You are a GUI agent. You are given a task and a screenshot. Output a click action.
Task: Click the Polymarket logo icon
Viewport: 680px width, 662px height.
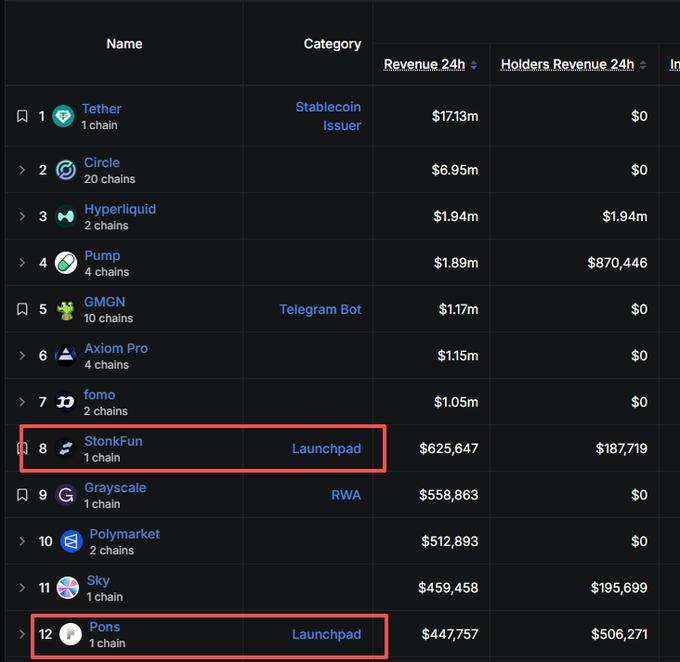pyautogui.click(x=71, y=541)
